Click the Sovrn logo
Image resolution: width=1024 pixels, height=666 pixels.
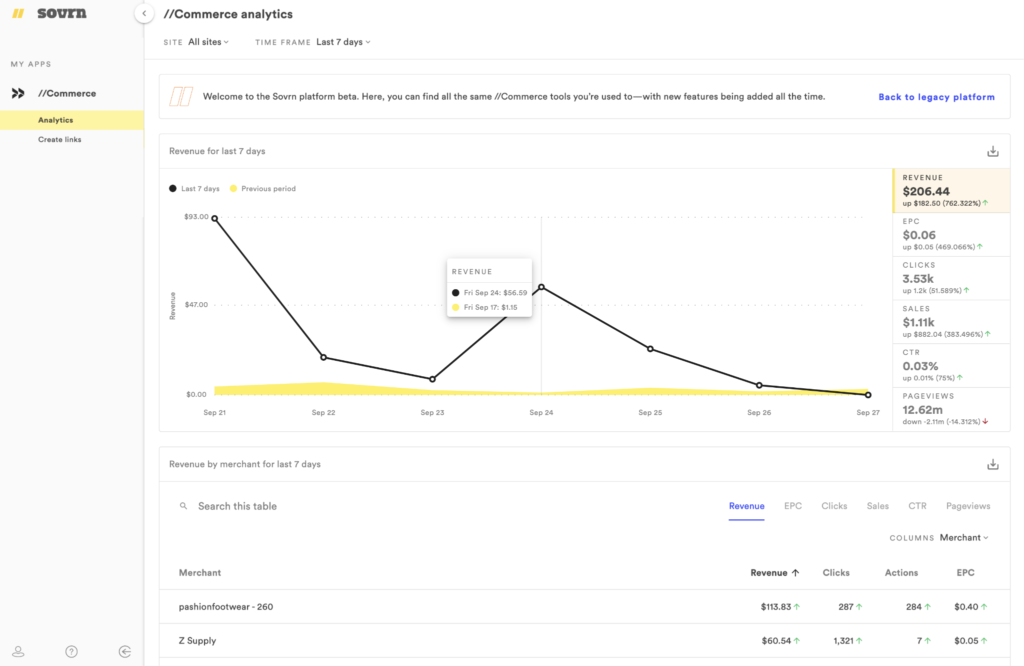tap(49, 13)
